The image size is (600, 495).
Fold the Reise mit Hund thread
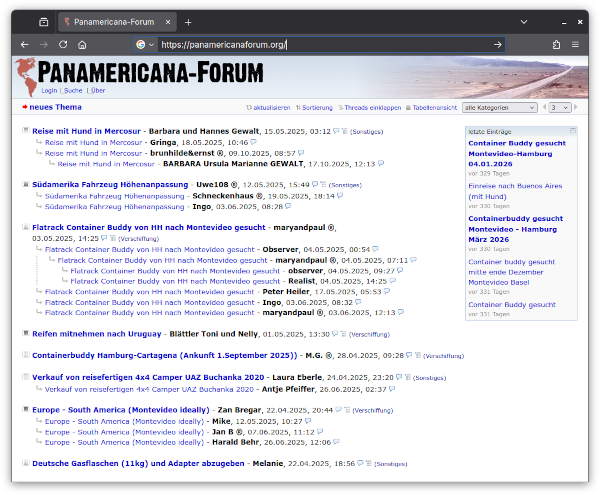click(26, 131)
